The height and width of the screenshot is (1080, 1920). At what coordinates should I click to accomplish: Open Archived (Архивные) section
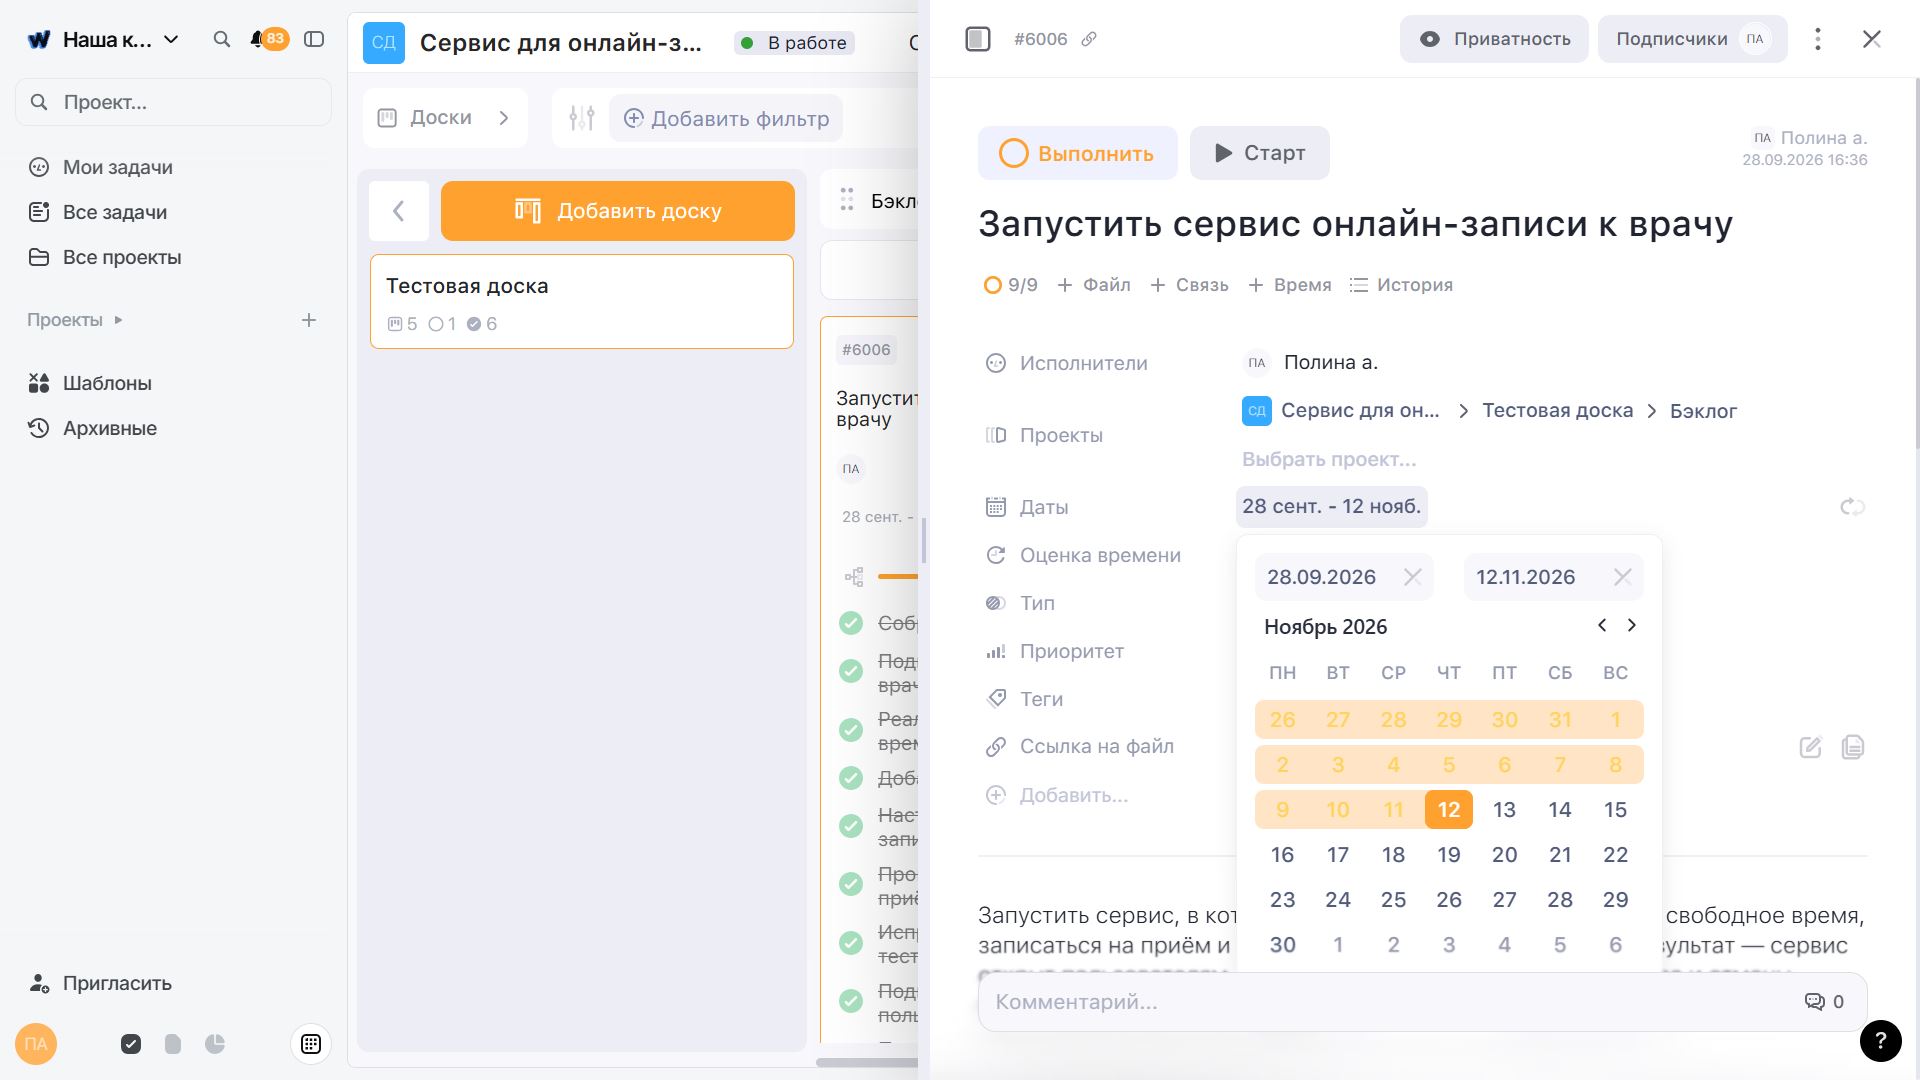(109, 428)
